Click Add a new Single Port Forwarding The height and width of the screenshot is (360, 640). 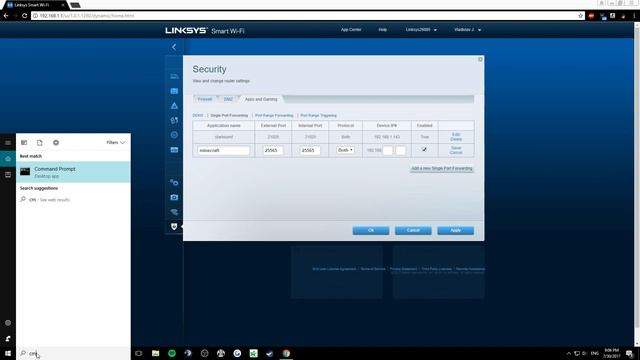(442, 169)
